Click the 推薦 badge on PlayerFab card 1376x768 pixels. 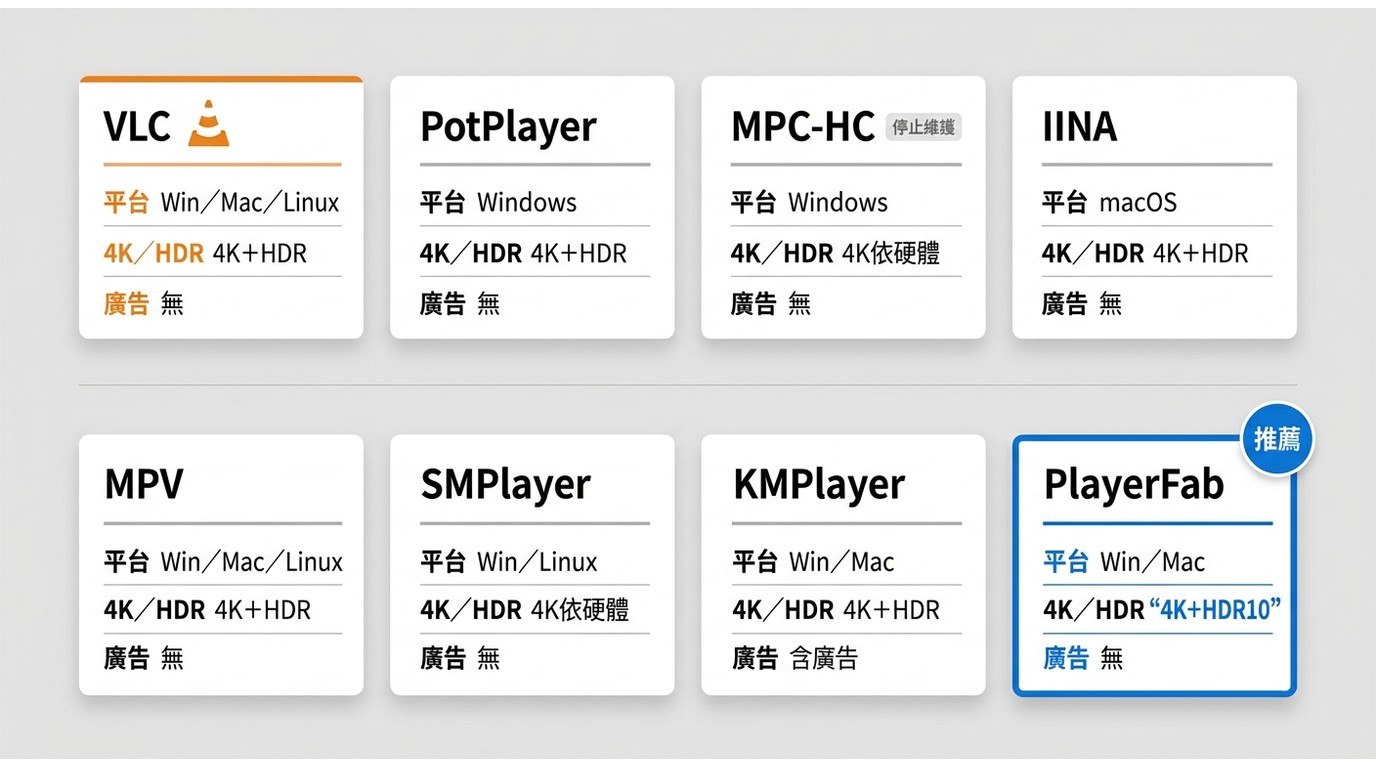point(1277,438)
